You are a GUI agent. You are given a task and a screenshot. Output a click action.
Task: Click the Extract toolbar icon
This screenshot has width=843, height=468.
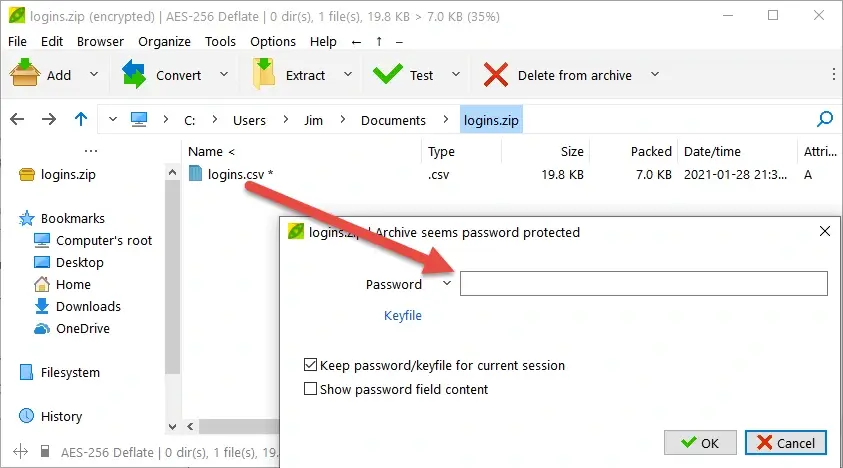pos(264,75)
